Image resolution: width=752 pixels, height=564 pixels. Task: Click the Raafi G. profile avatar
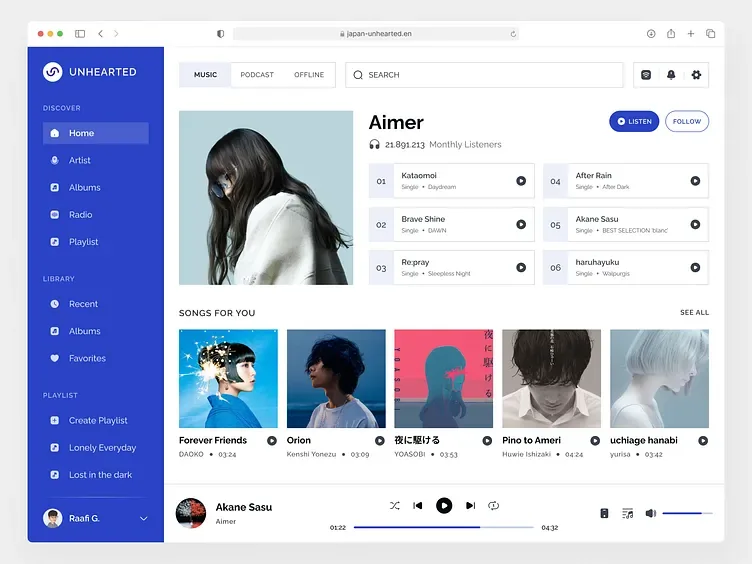tap(53, 518)
